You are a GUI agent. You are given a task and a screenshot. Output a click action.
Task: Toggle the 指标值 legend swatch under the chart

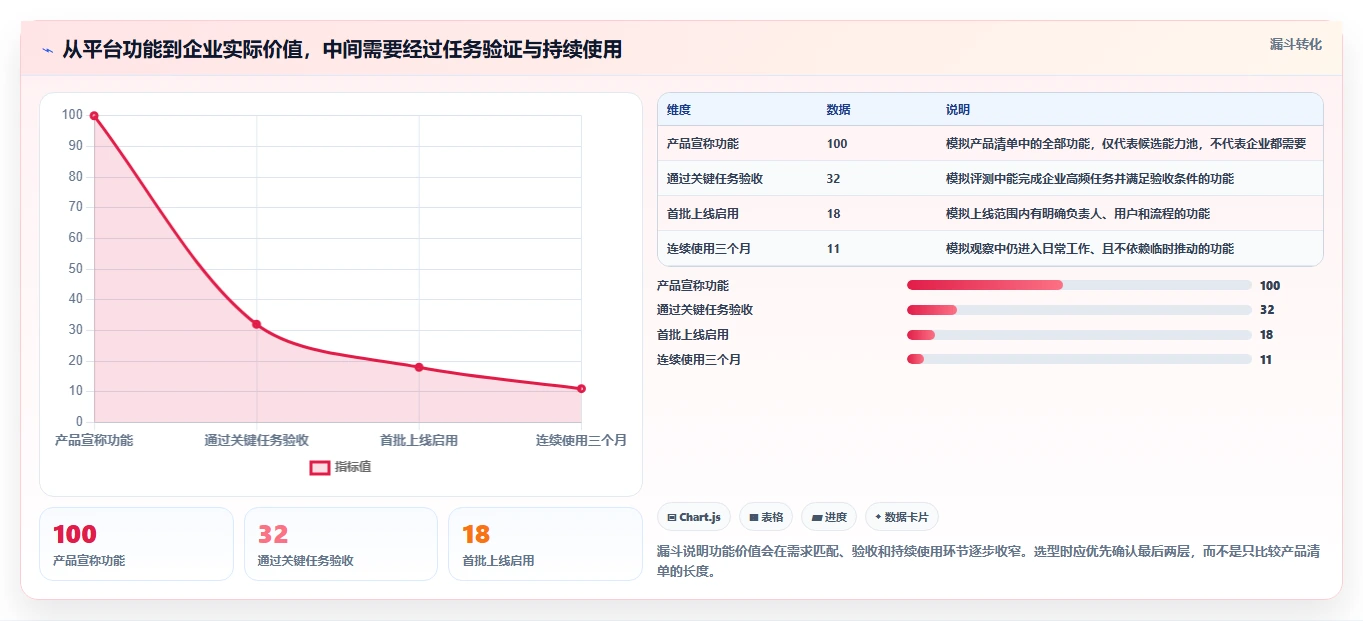(x=319, y=467)
